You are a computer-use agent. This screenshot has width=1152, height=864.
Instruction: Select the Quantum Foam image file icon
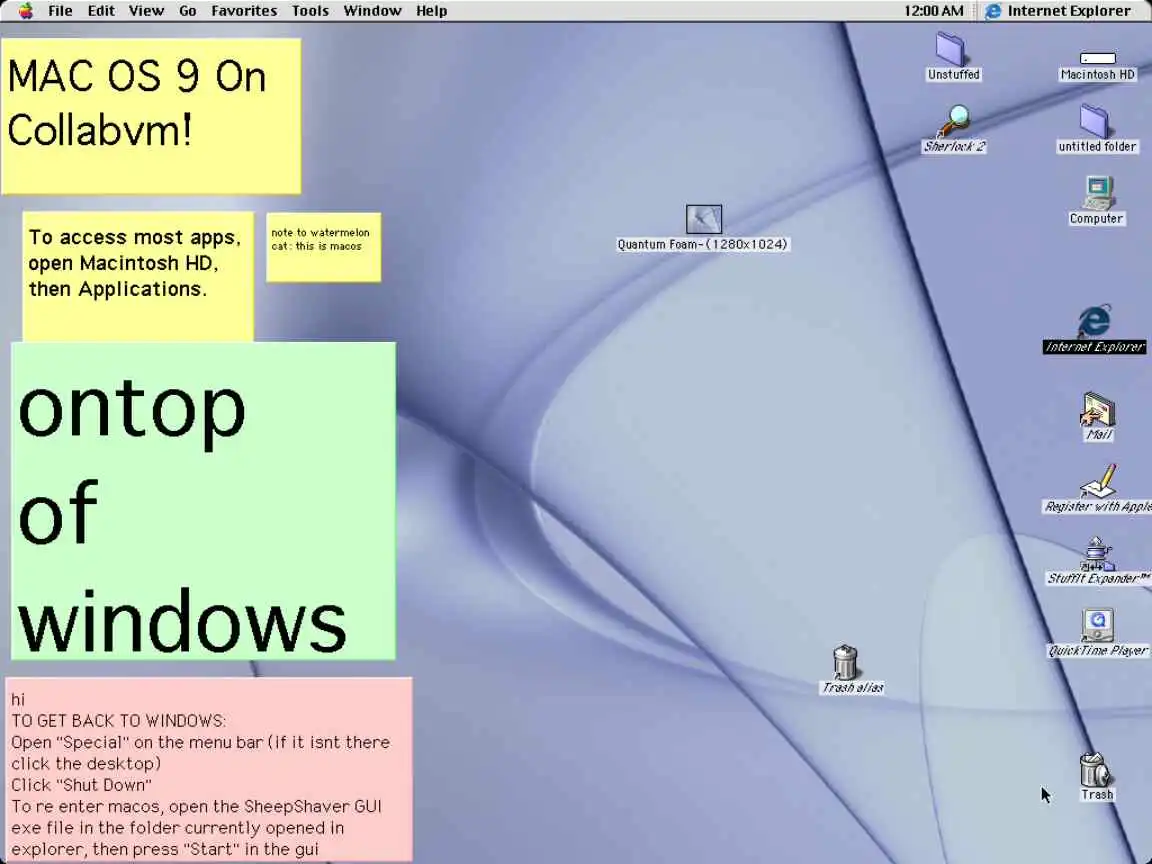click(703, 219)
